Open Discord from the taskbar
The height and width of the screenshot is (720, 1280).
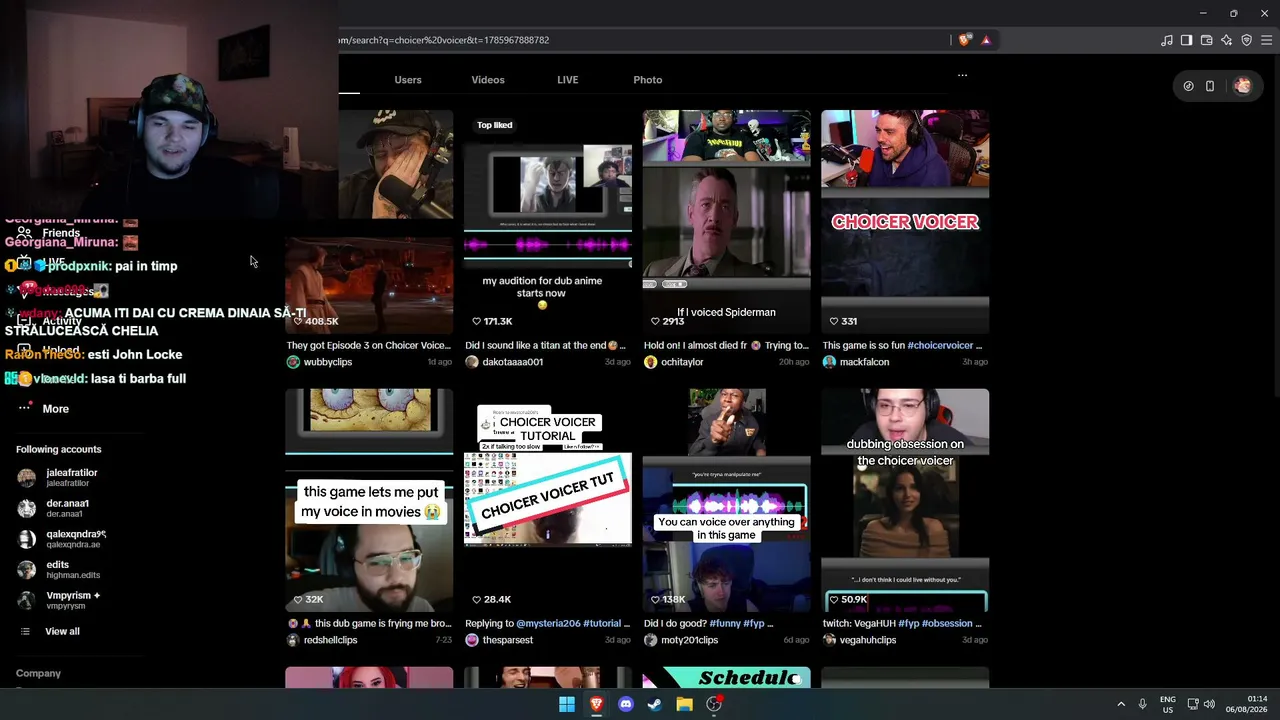[626, 704]
